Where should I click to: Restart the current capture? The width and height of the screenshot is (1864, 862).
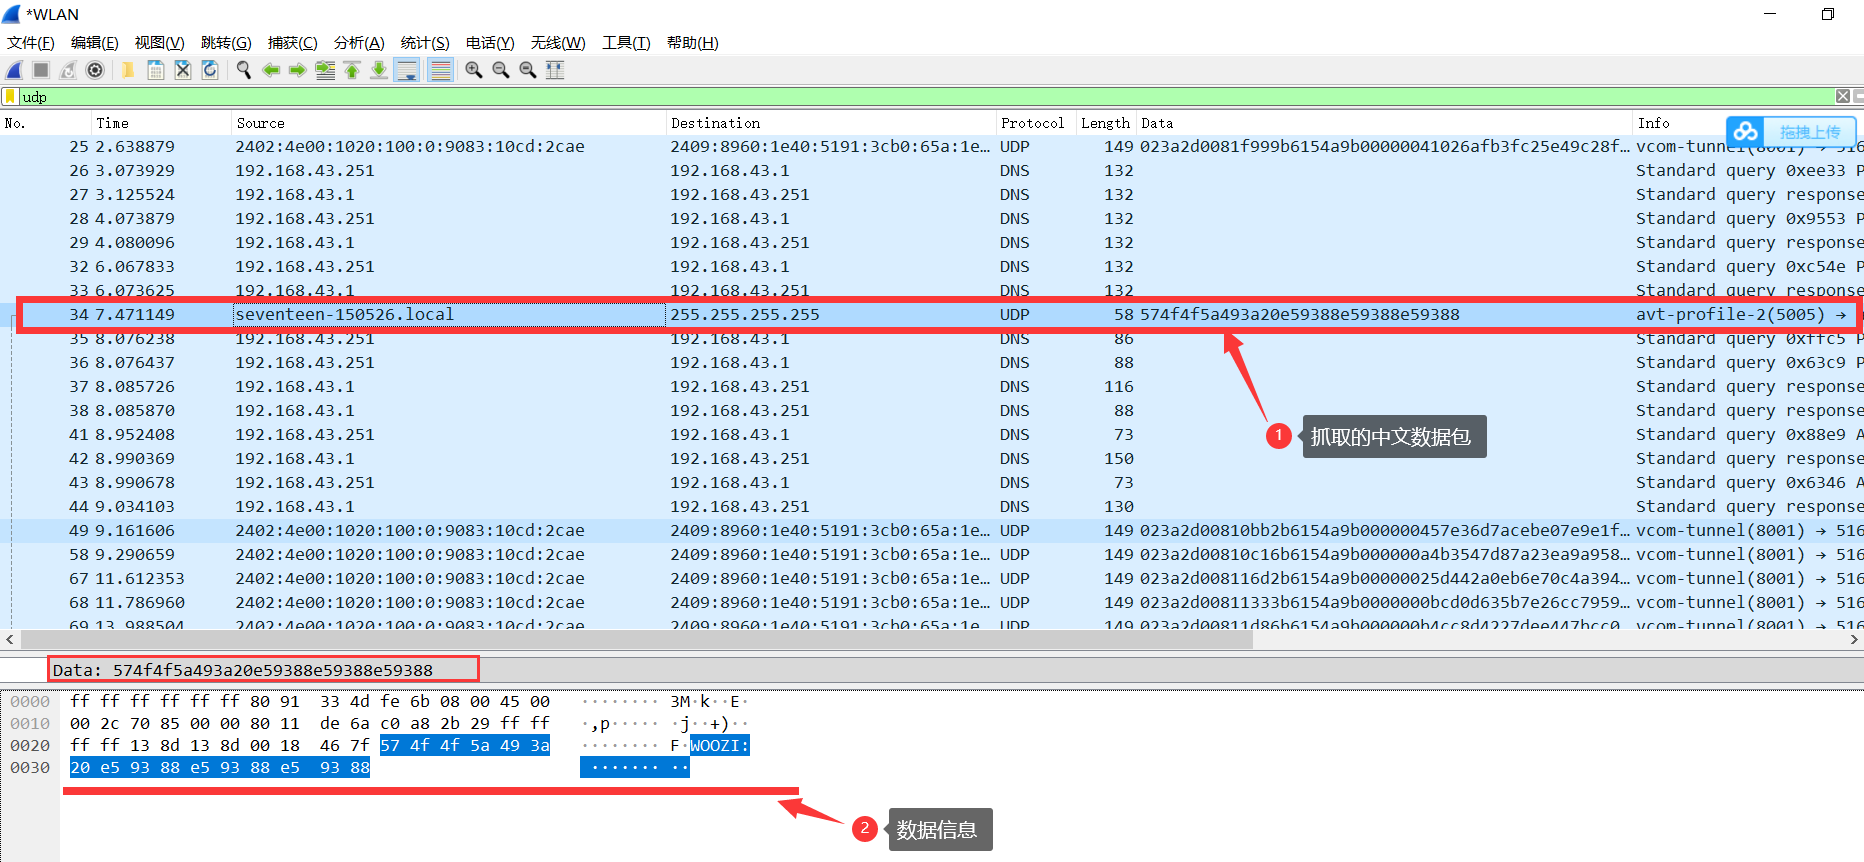(x=68, y=70)
